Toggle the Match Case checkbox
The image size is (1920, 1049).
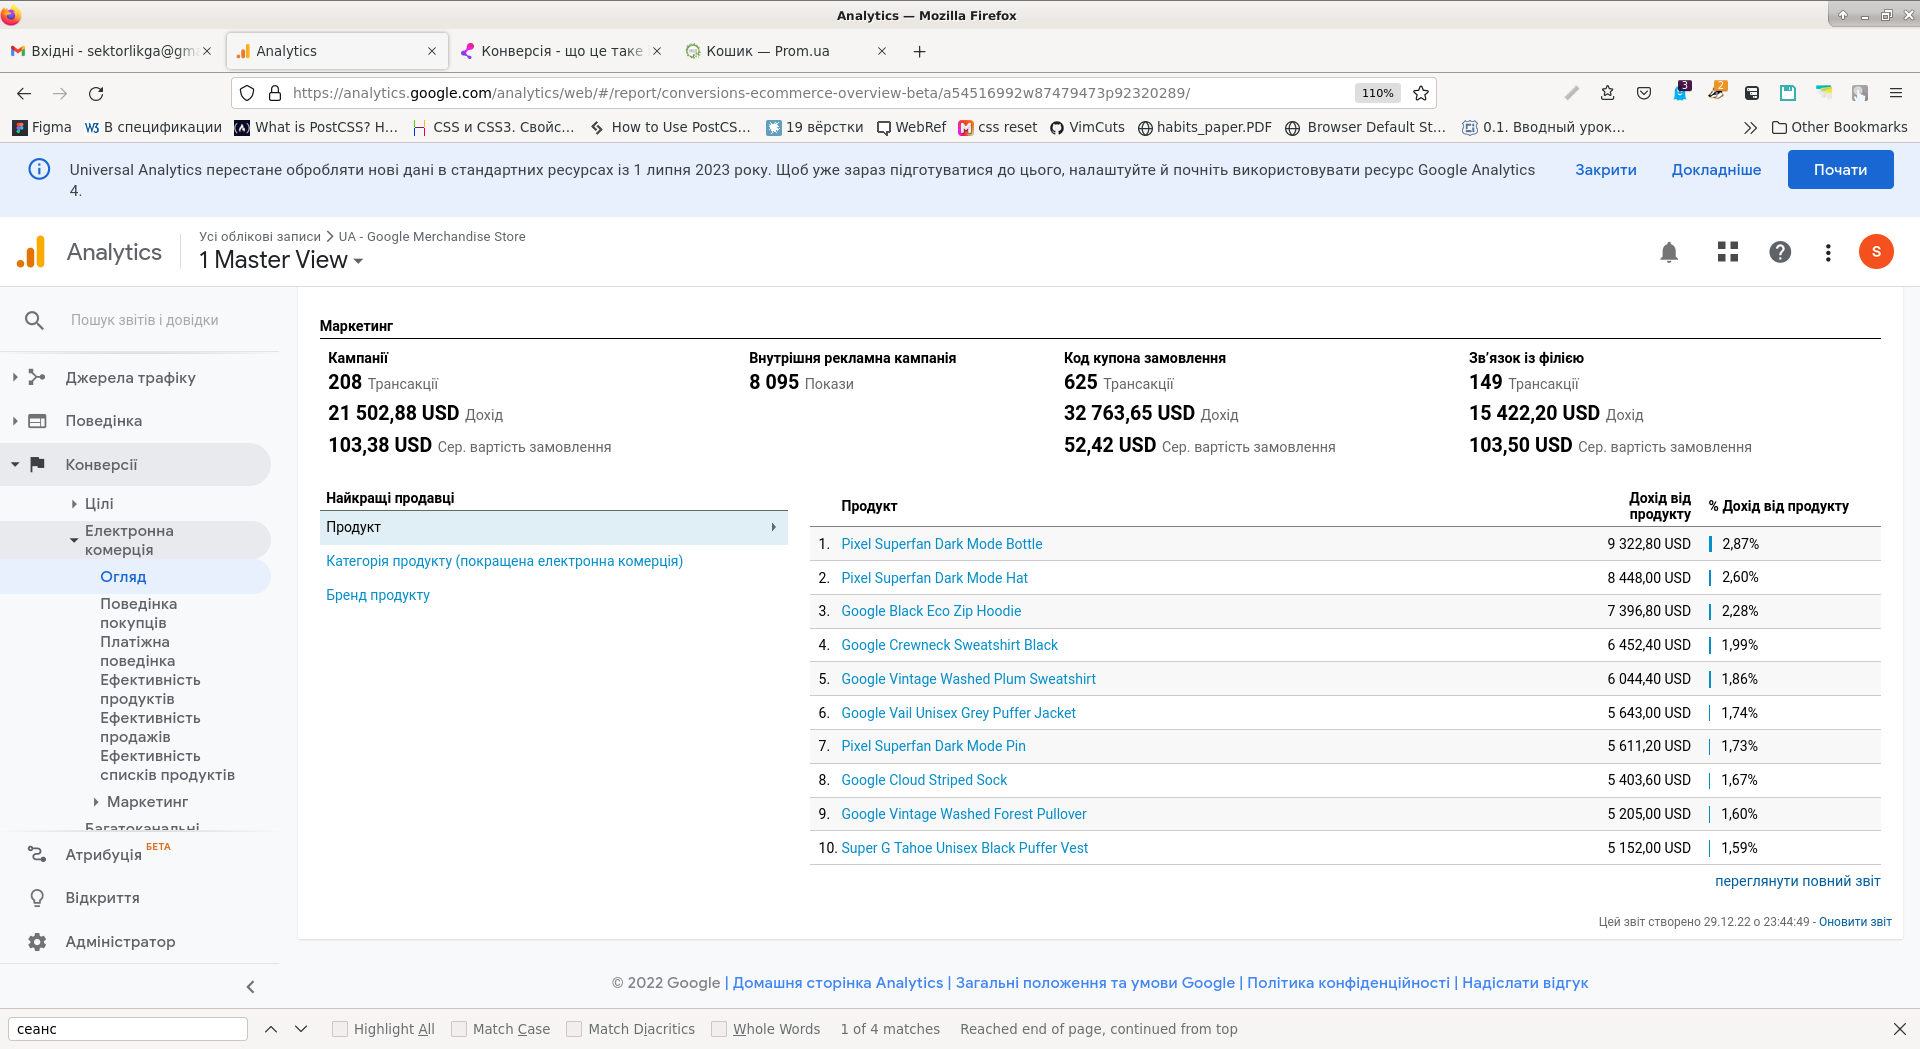click(x=459, y=1029)
